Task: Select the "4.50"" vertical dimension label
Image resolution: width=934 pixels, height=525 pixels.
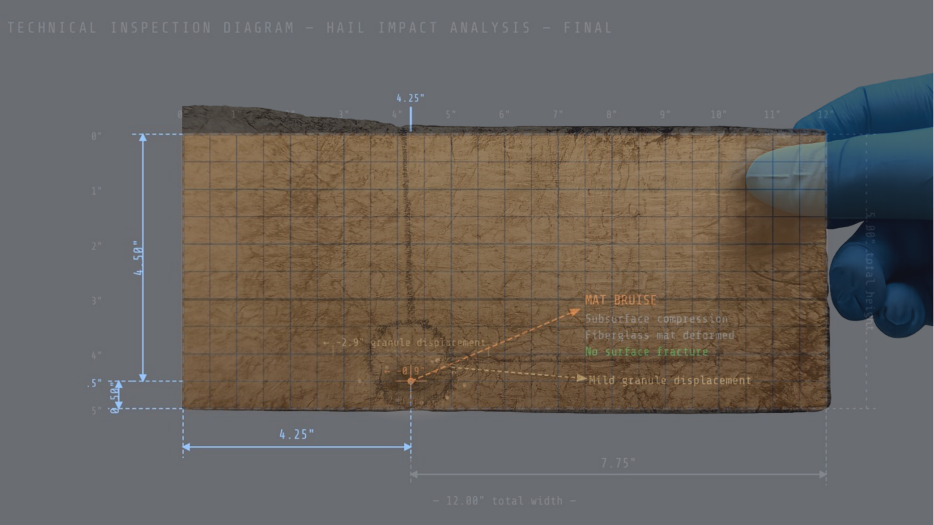Action: click(138, 258)
